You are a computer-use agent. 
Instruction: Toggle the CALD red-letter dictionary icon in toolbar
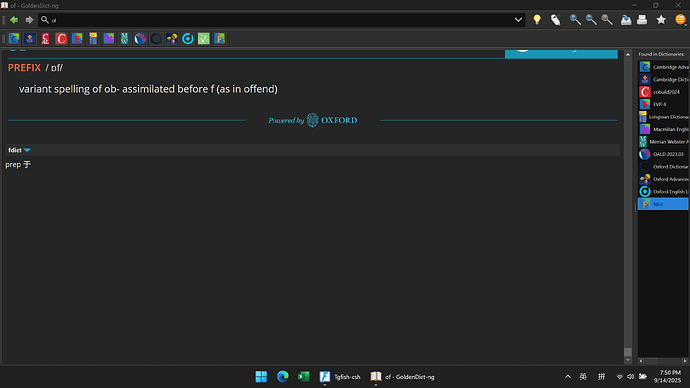click(45, 39)
